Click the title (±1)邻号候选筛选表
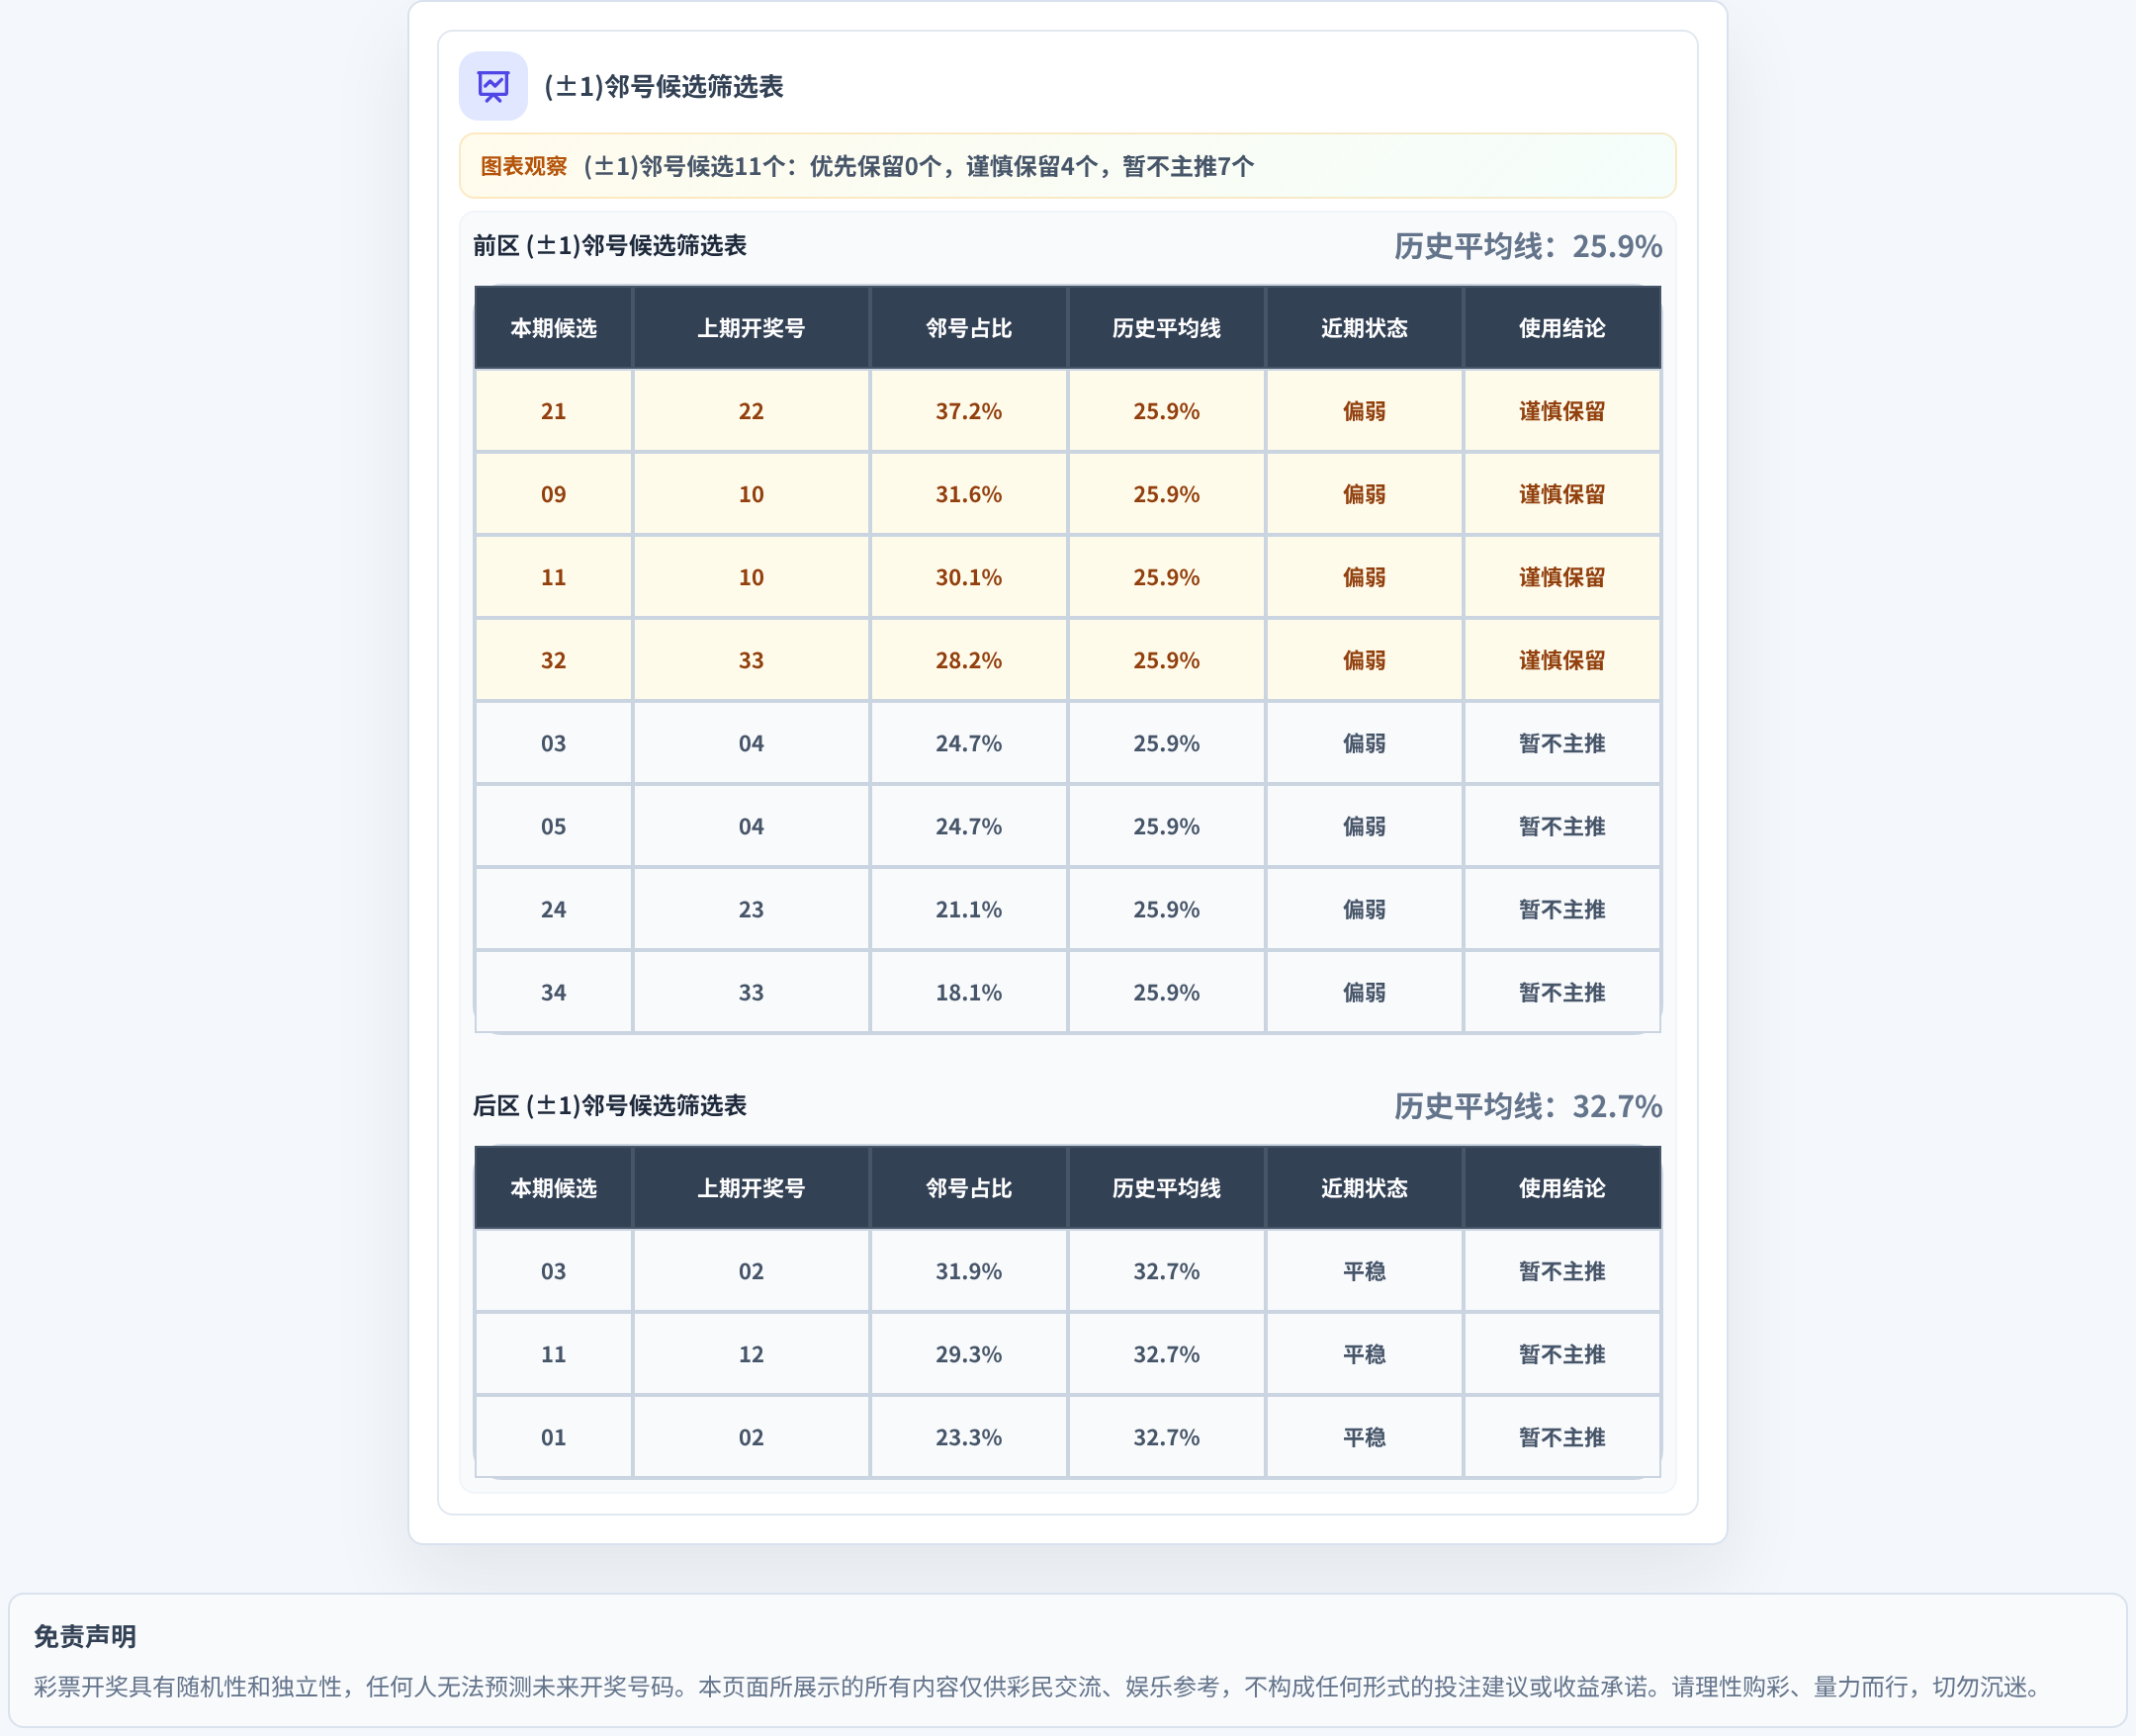The image size is (2136, 1736). [664, 87]
